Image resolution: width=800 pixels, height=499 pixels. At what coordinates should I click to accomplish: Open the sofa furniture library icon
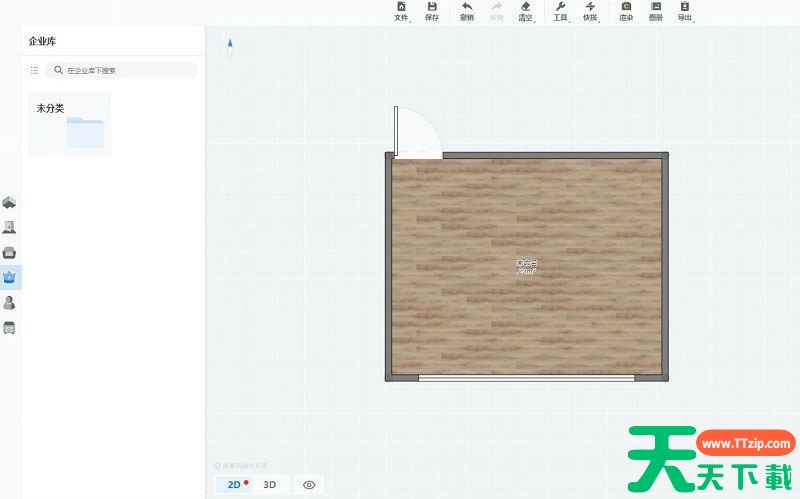(10, 252)
